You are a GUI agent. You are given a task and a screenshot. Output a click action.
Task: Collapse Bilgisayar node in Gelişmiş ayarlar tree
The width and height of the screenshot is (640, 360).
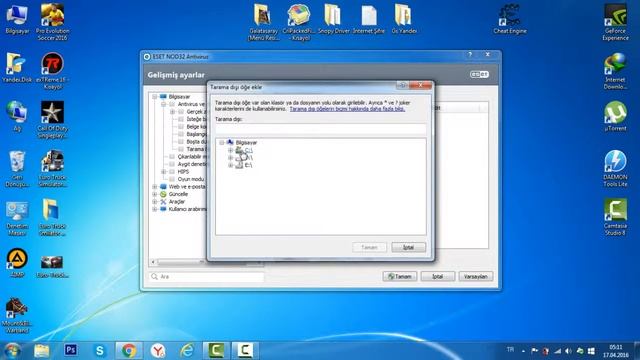pos(155,97)
